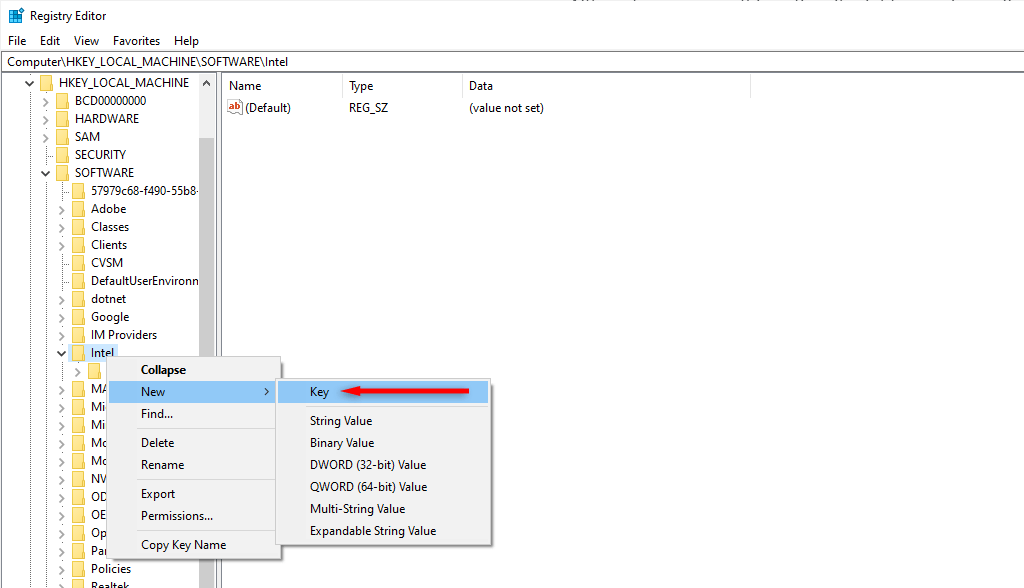1024x588 pixels.
Task: Open the Favorites menu
Action: (136, 41)
